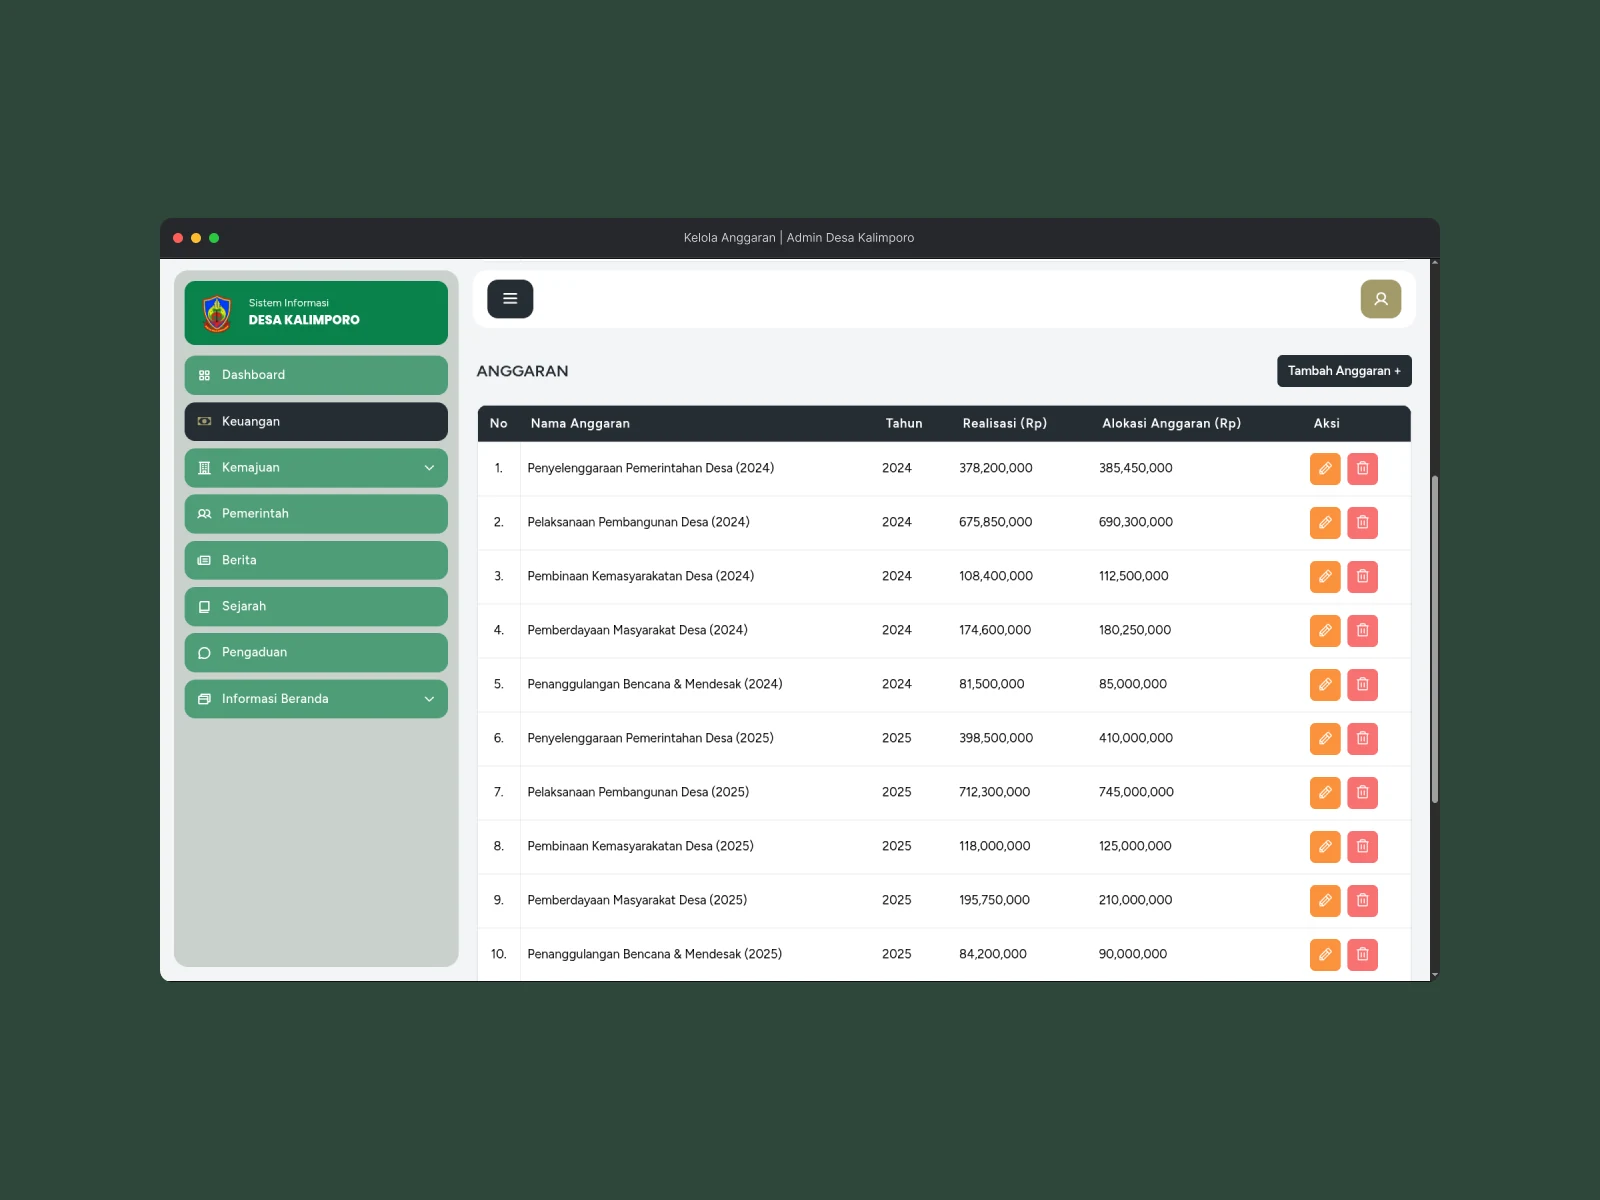Viewport: 1600px width, 1200px height.
Task: Delete Pelaksanaan Pembangunan Desa (2024) row
Action: [1362, 523]
